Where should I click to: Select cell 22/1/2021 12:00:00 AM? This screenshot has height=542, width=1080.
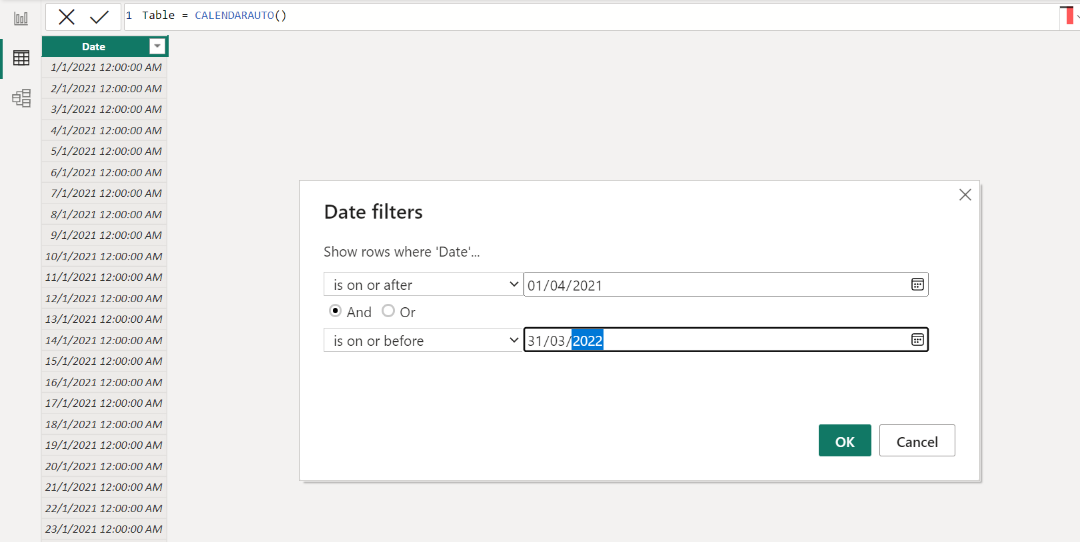click(x=105, y=508)
